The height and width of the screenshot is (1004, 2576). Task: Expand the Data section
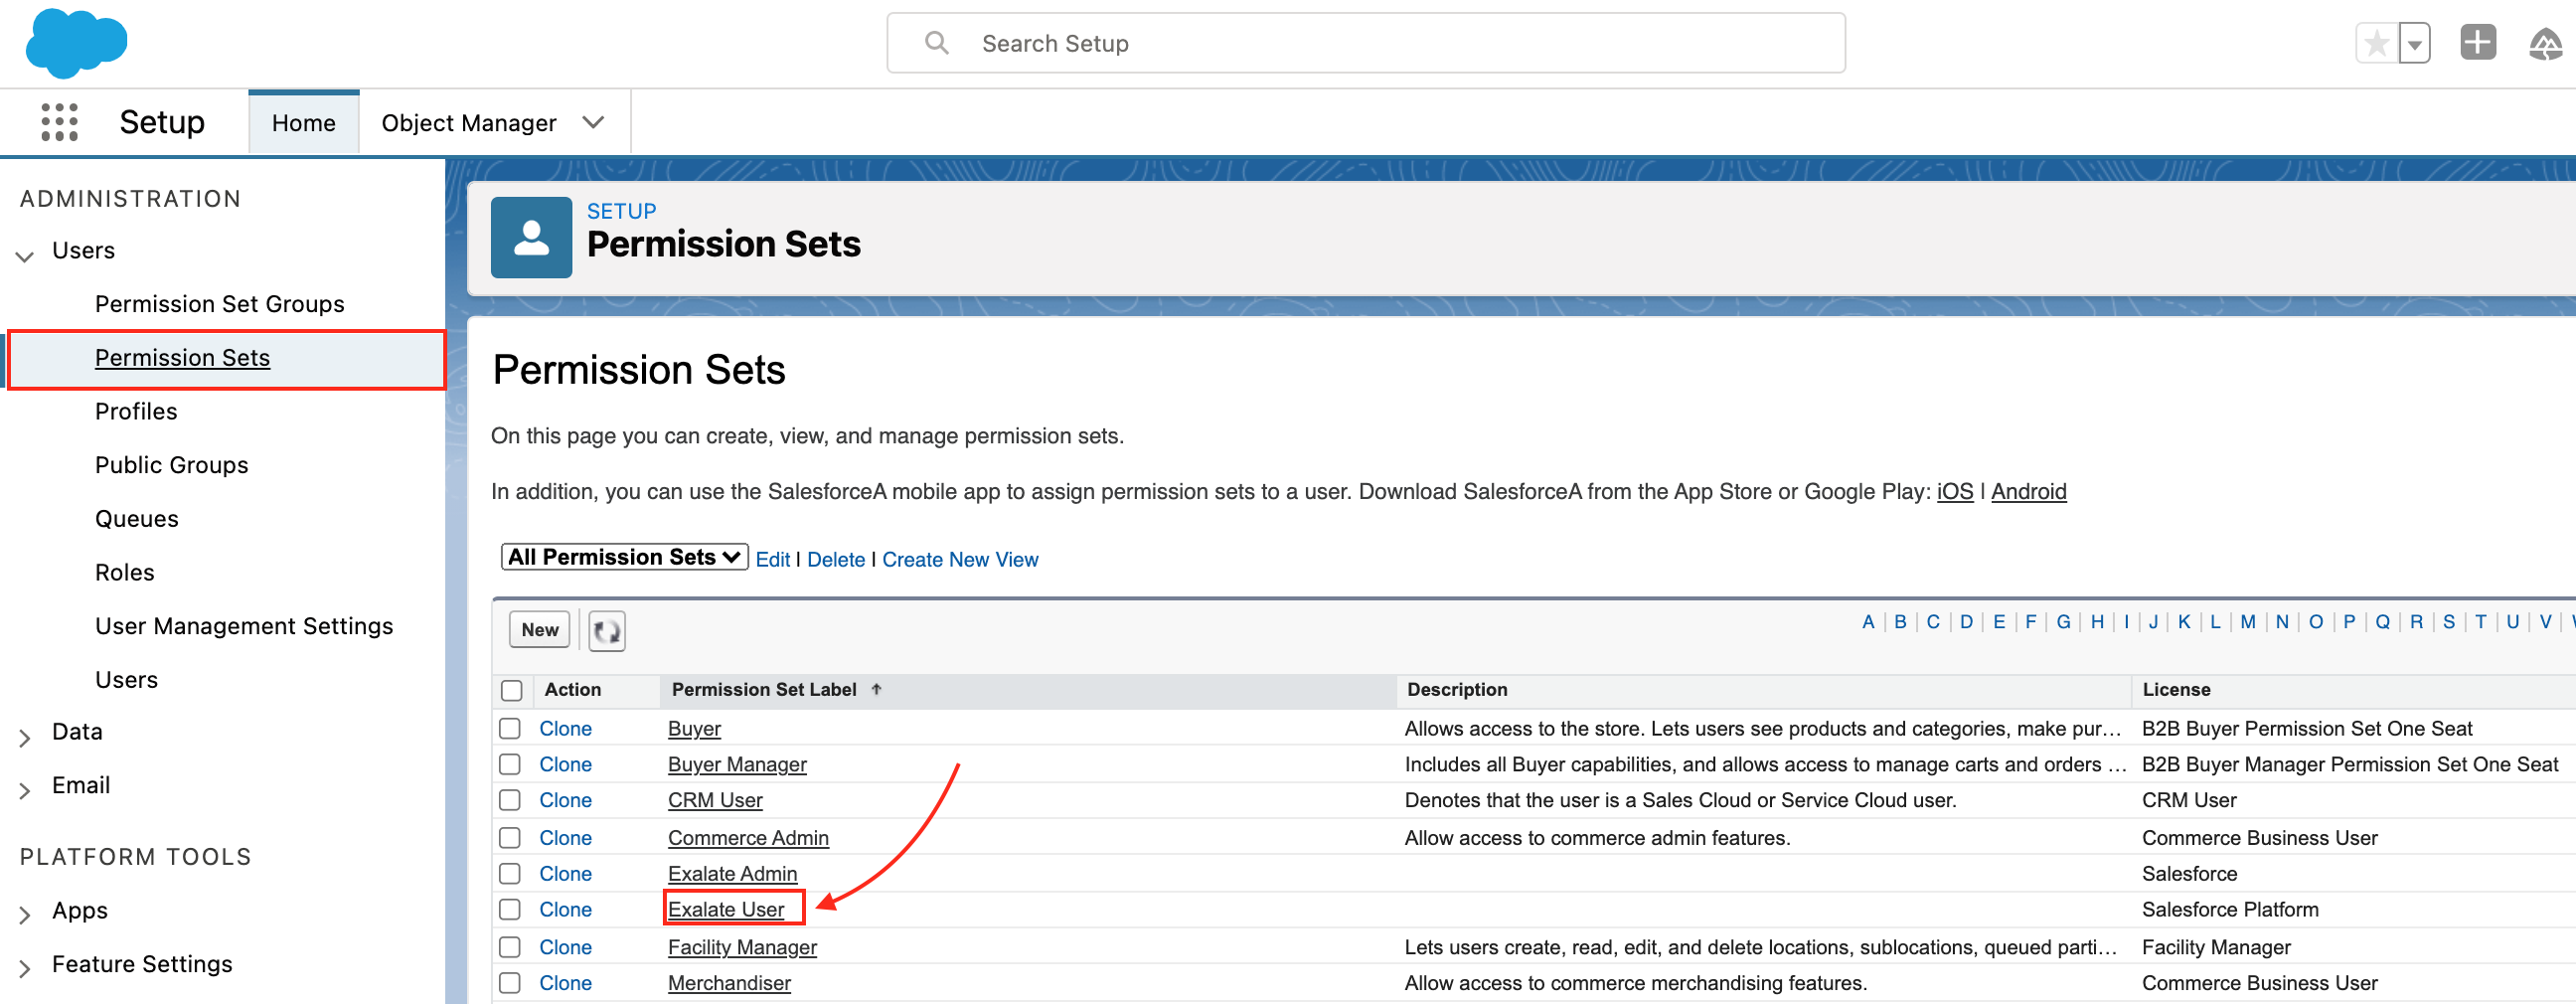click(25, 737)
